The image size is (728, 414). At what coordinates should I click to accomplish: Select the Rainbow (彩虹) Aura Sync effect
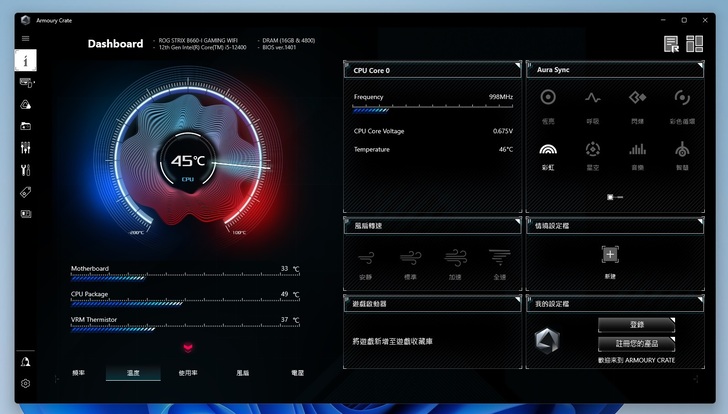click(548, 153)
